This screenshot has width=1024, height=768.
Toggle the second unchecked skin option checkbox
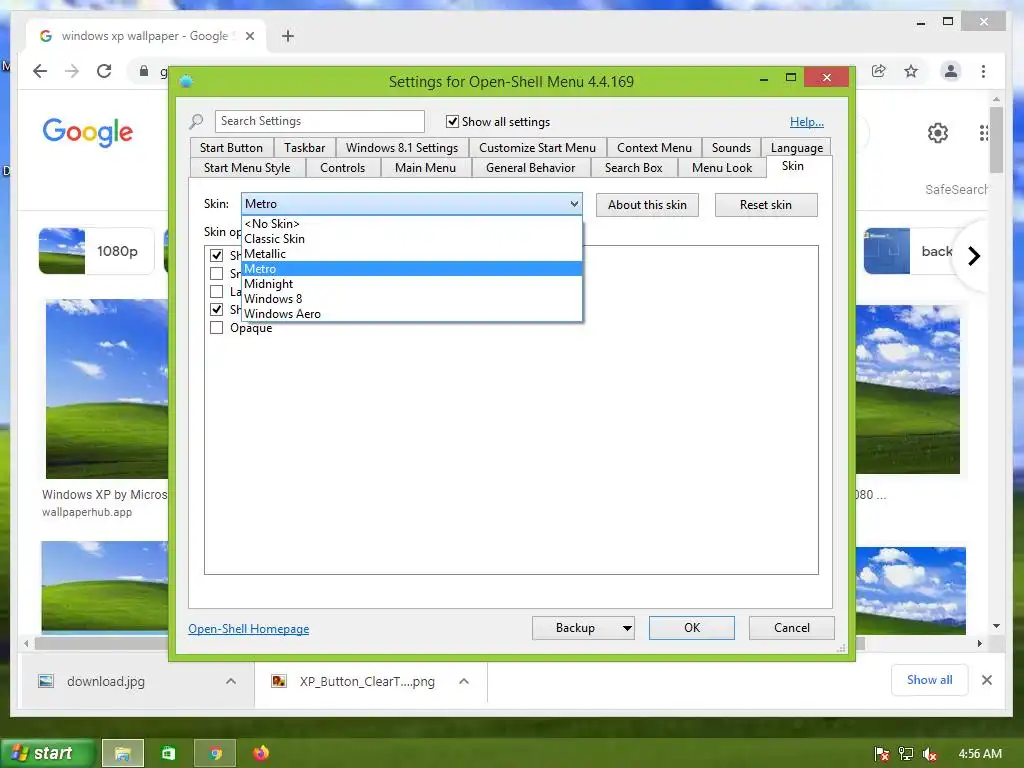[x=216, y=273]
